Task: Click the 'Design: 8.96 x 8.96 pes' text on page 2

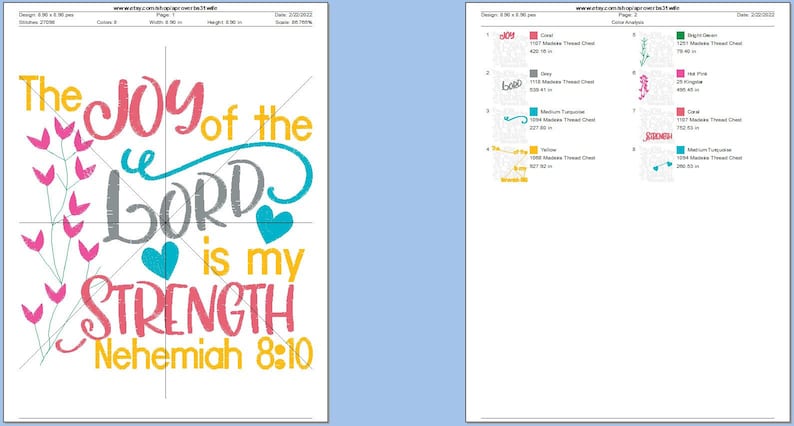Action: (508, 15)
